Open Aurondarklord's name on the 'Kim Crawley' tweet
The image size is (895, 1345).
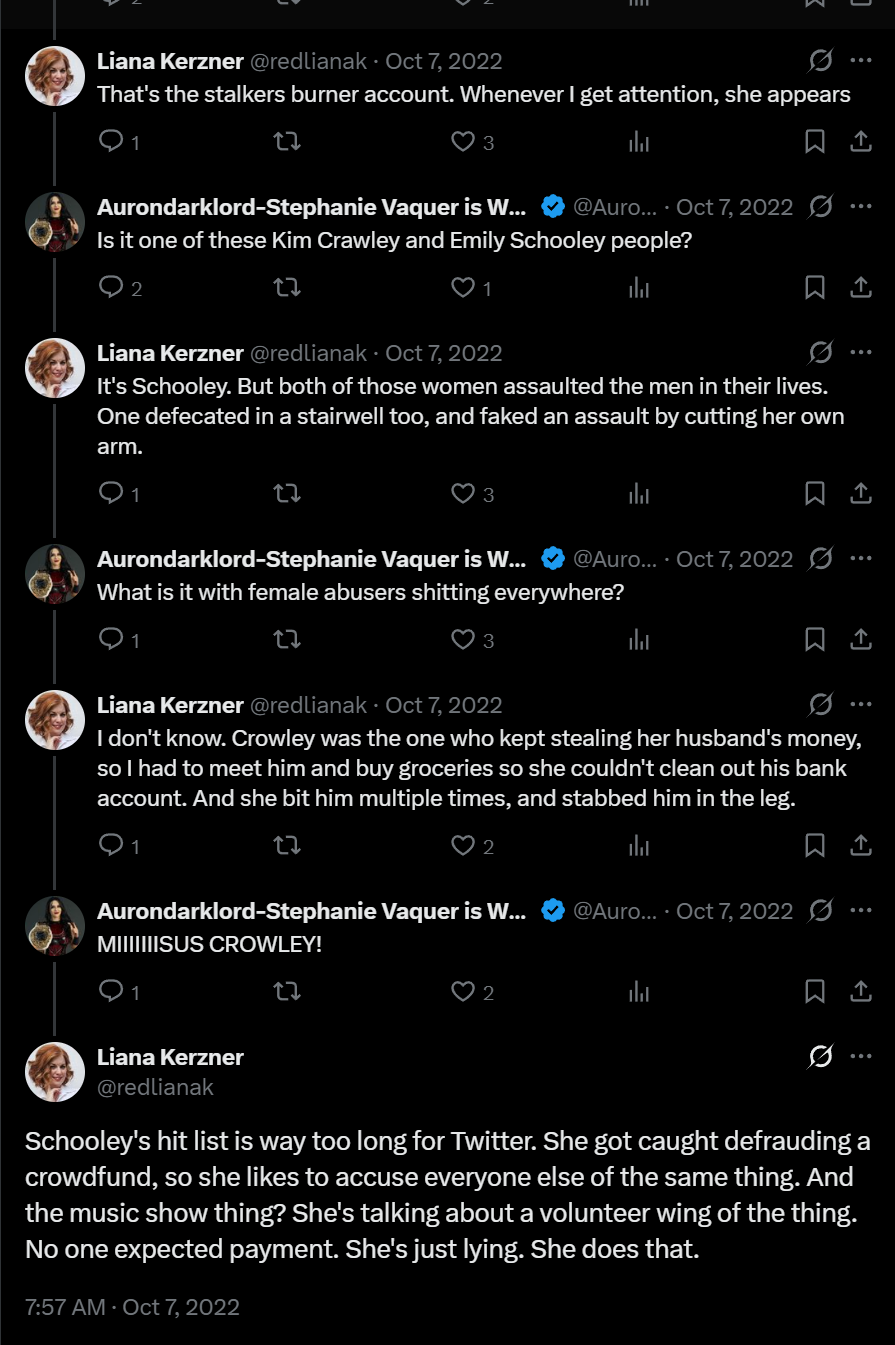311,207
